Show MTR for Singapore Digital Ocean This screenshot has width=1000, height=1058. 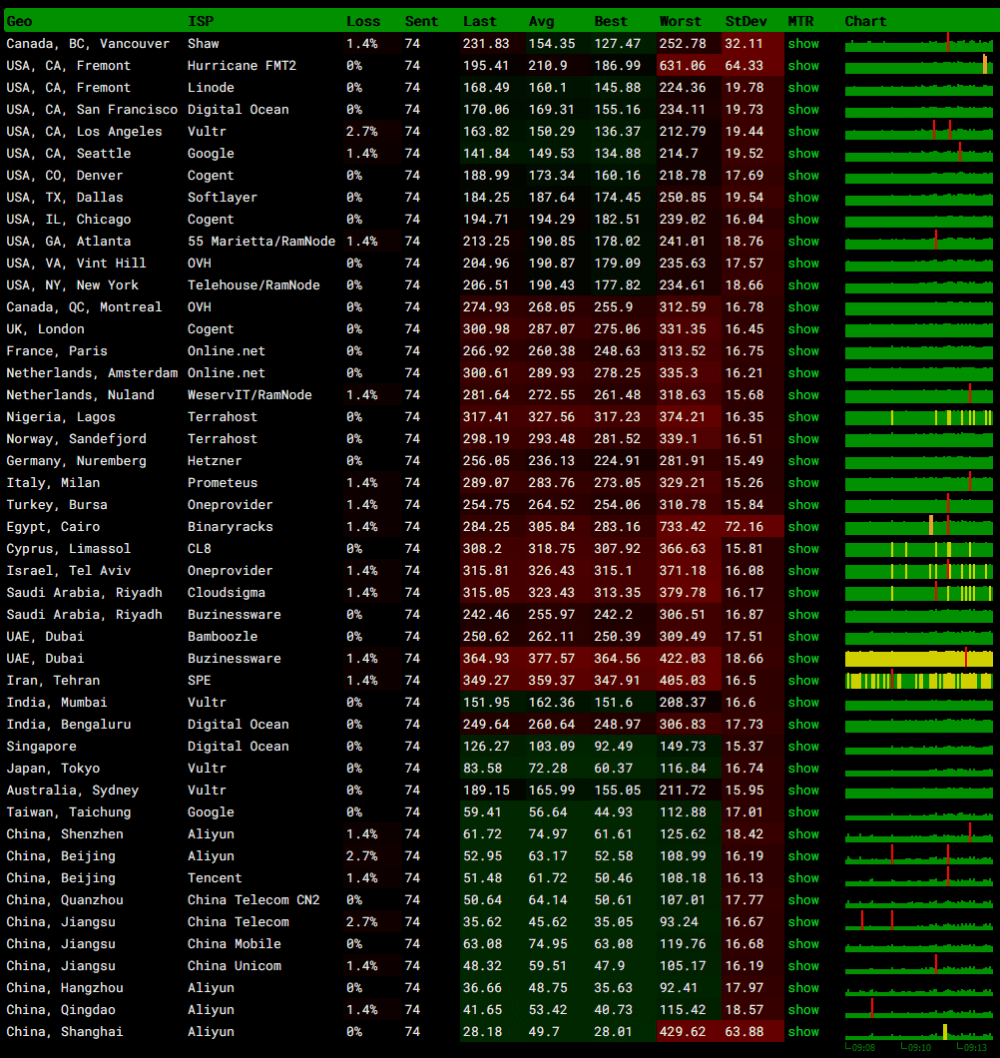pyautogui.click(x=803, y=746)
